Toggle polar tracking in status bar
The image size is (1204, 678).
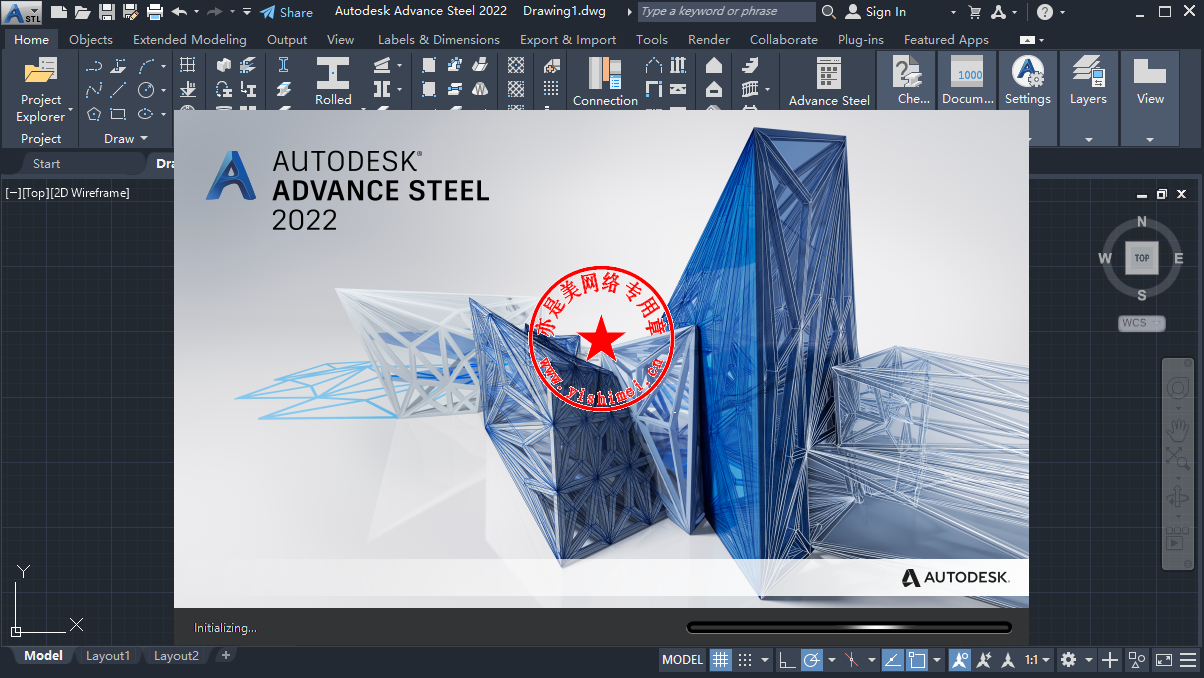click(811, 660)
